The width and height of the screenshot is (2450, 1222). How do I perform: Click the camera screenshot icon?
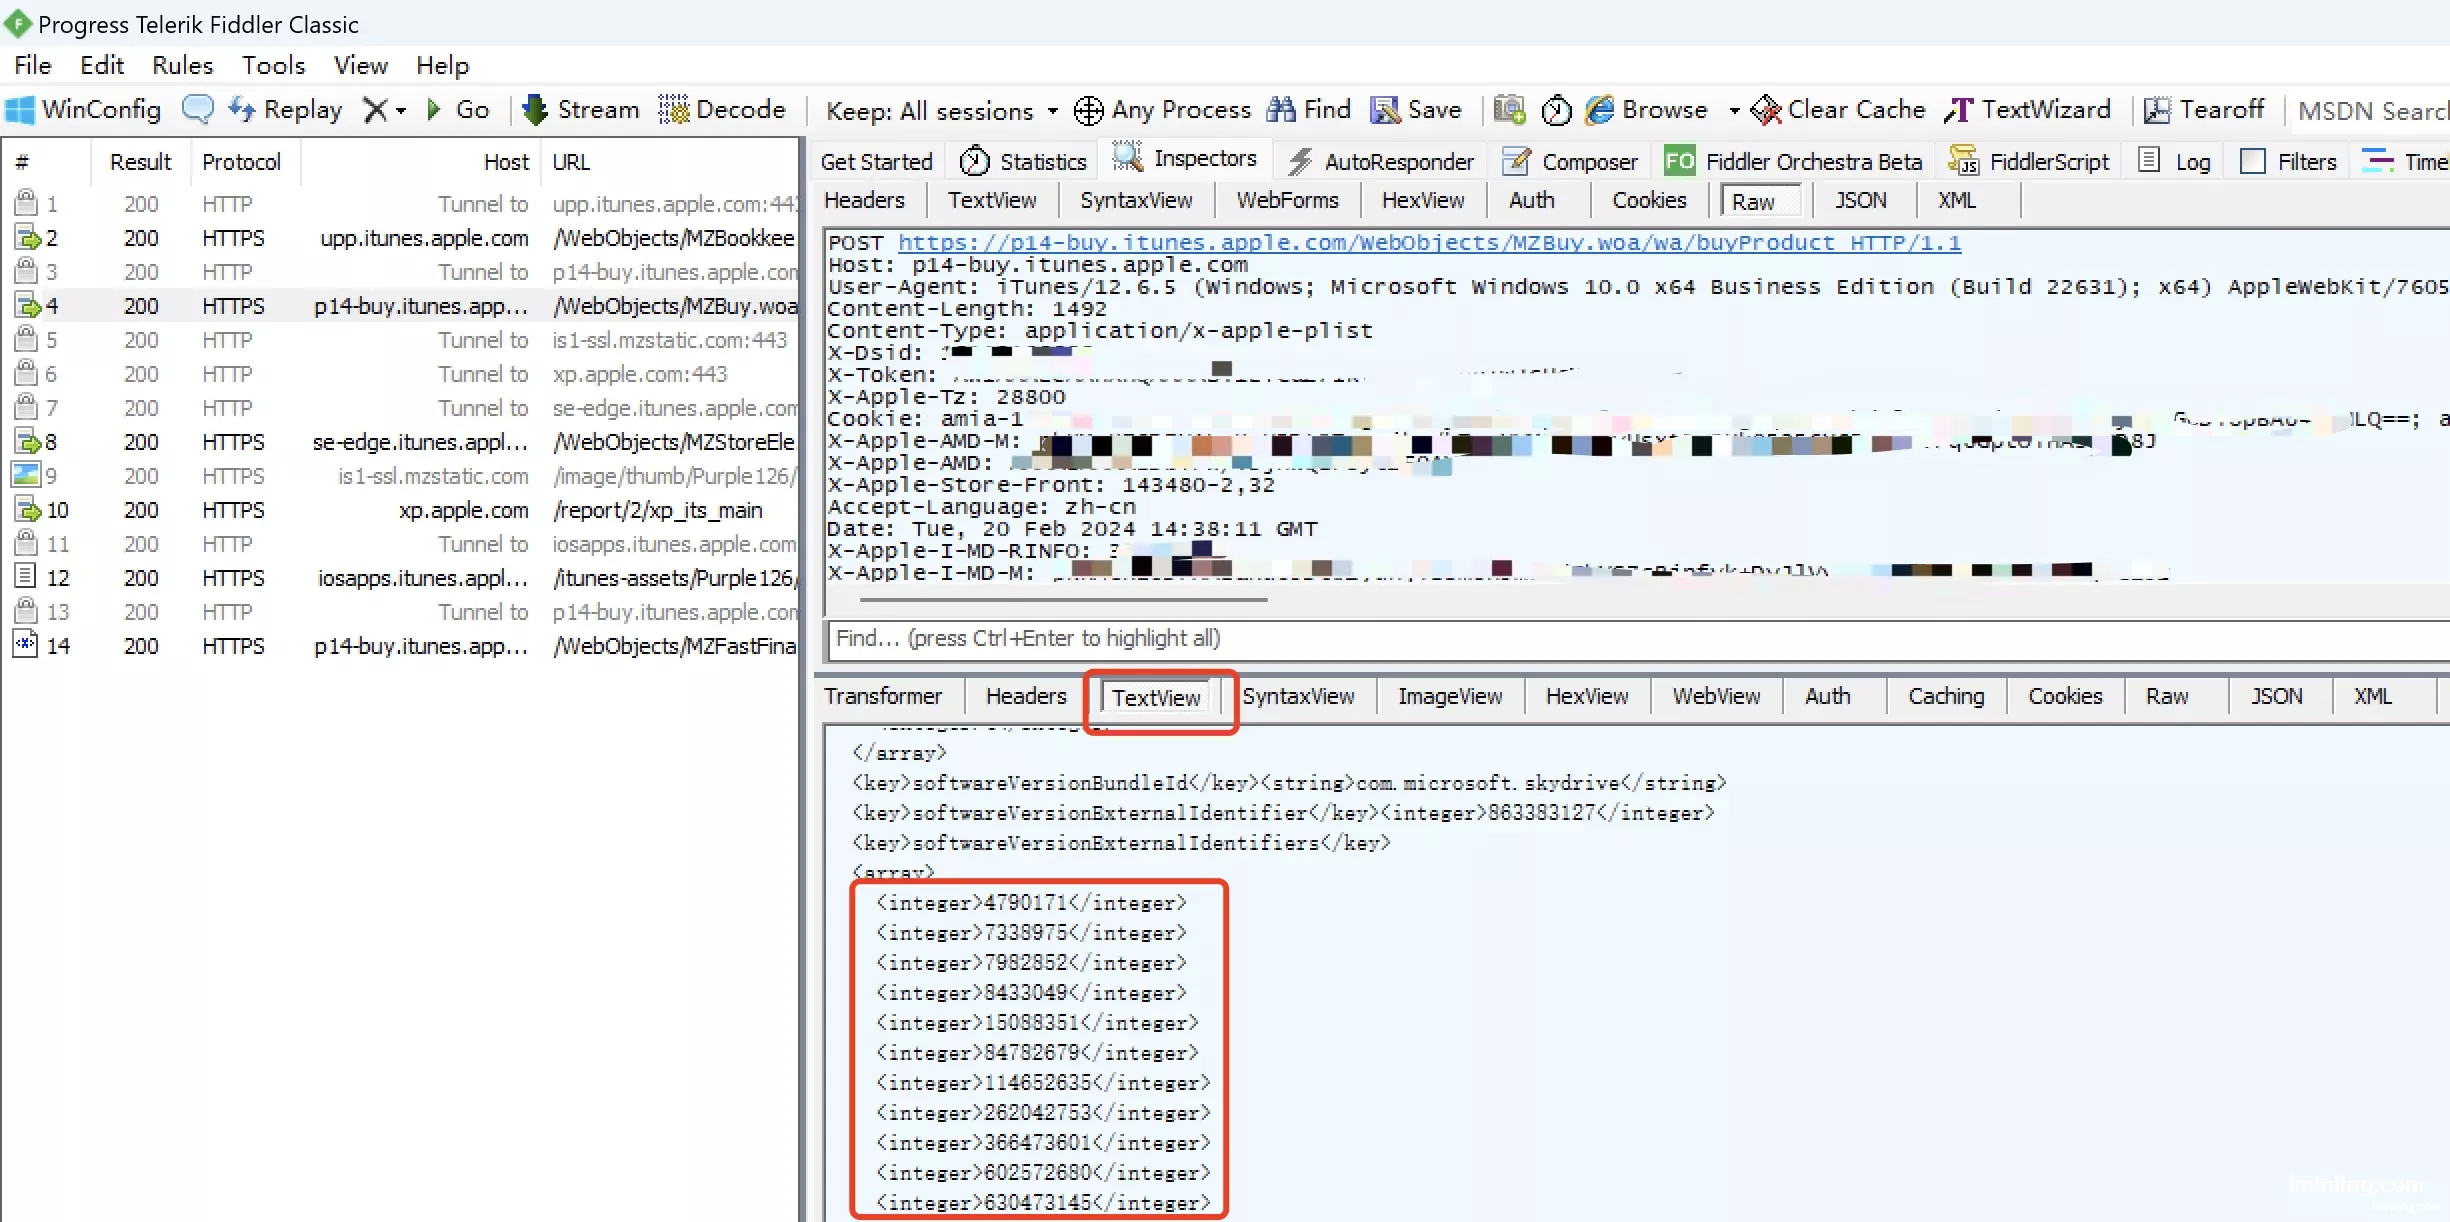1509,109
